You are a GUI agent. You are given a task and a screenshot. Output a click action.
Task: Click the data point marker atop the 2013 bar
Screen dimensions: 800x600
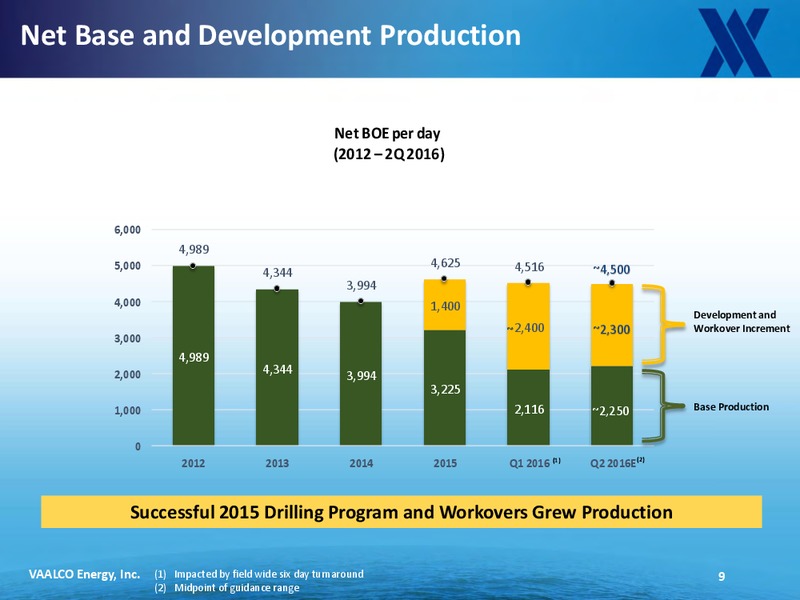[x=277, y=289]
